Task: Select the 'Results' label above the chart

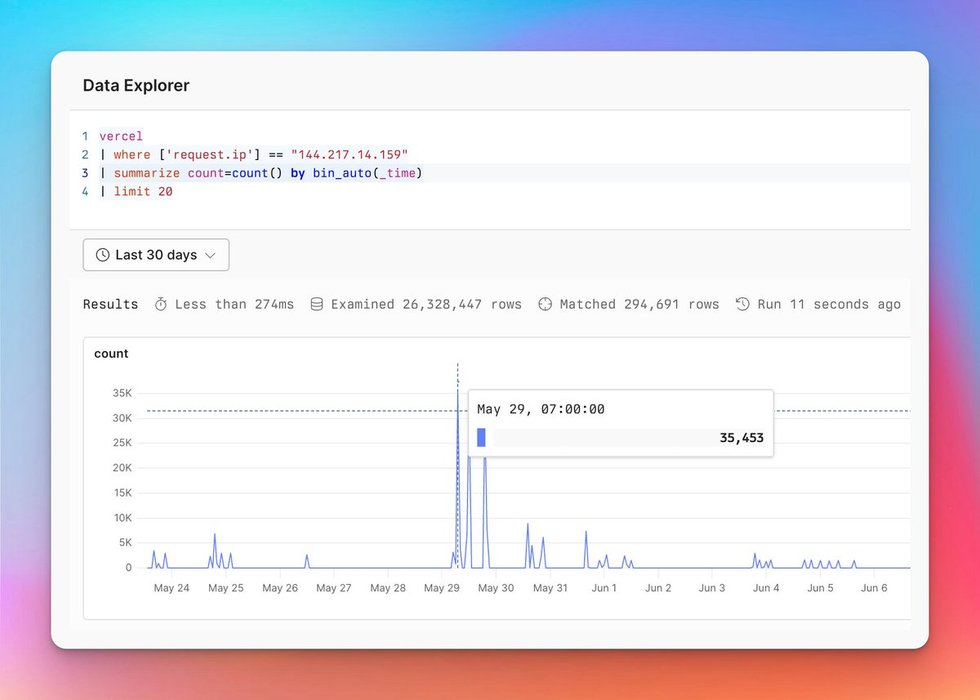Action: pos(110,304)
